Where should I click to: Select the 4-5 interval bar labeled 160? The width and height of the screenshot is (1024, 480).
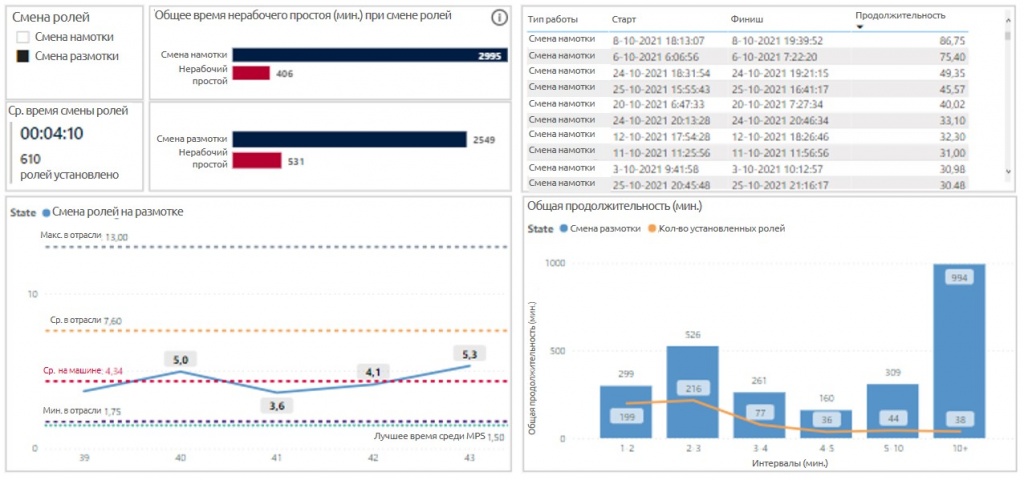[825, 424]
